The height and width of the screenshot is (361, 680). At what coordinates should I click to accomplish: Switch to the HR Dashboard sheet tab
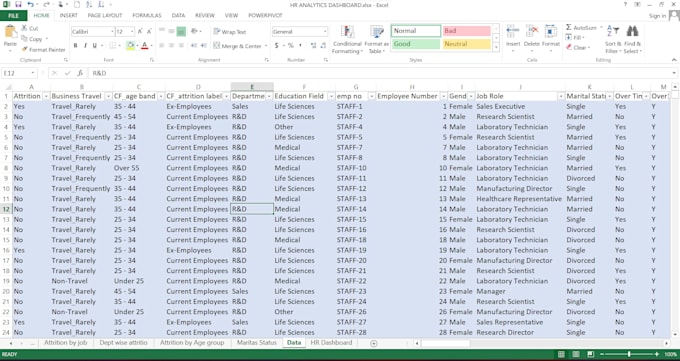point(331,343)
